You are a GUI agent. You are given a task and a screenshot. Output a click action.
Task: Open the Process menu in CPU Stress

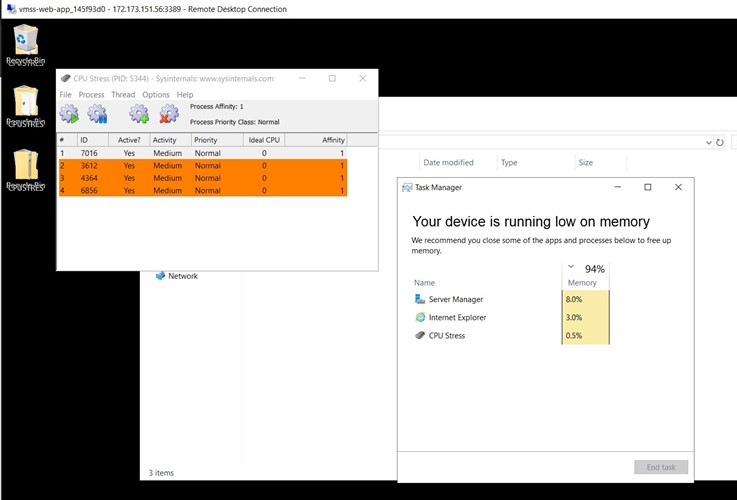(91, 94)
